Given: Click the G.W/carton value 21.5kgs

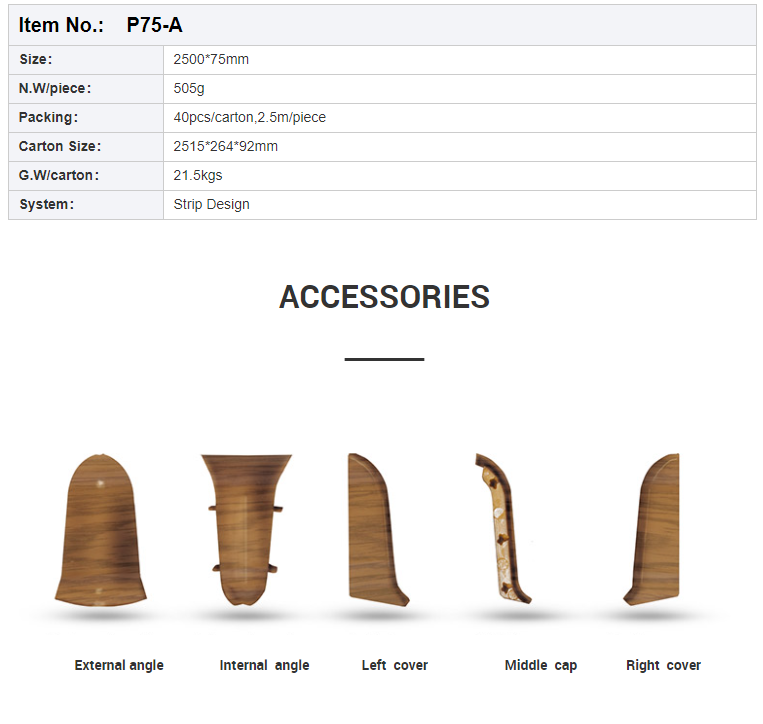Looking at the screenshot, I should pyautogui.click(x=198, y=176).
